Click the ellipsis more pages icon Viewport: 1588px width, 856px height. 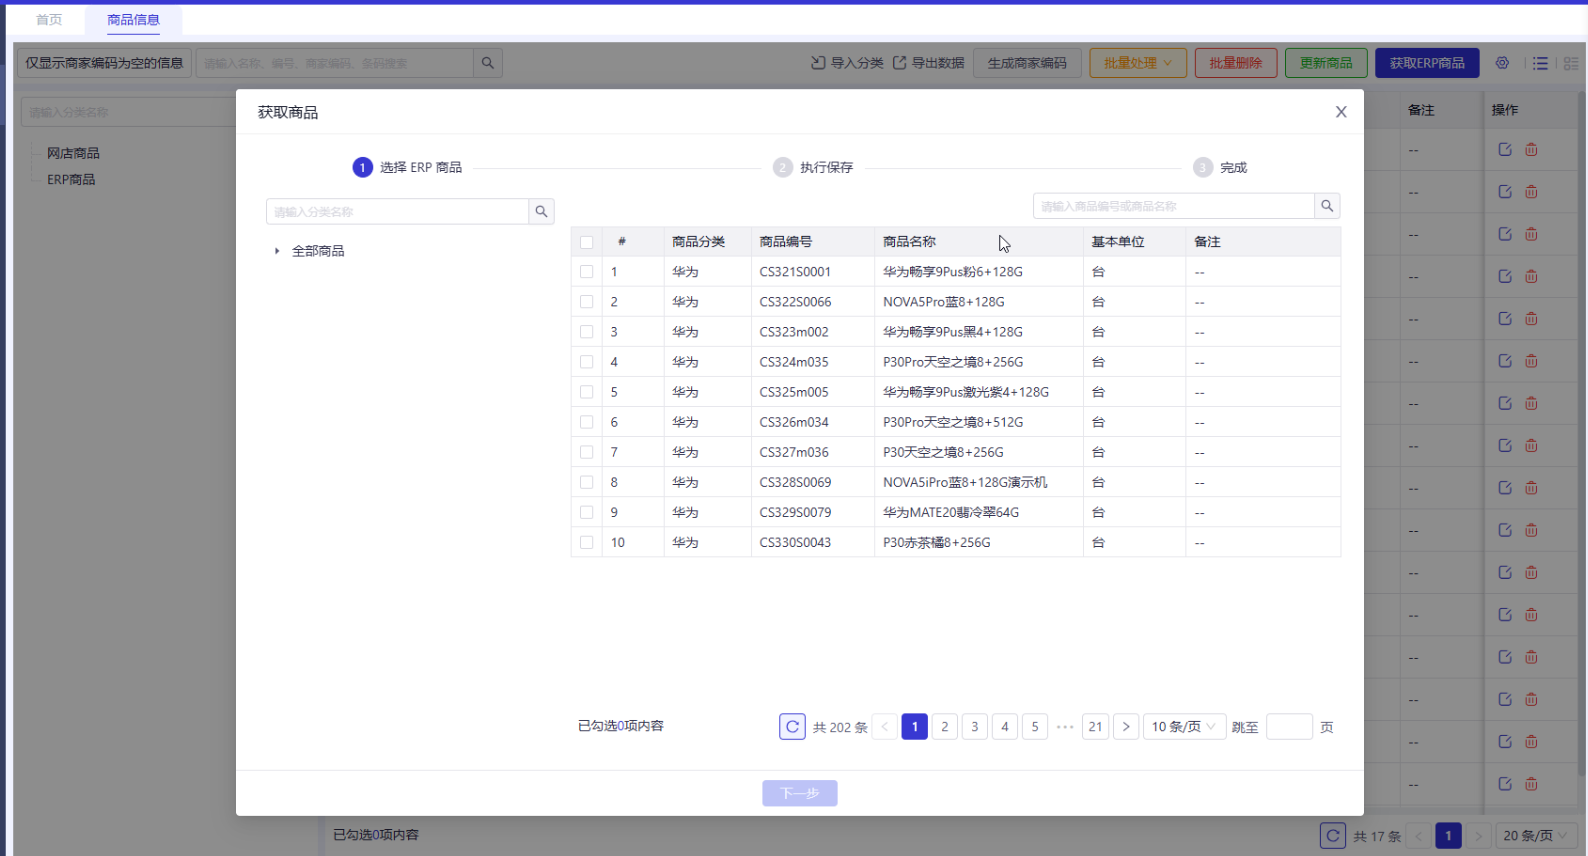pos(1065,727)
